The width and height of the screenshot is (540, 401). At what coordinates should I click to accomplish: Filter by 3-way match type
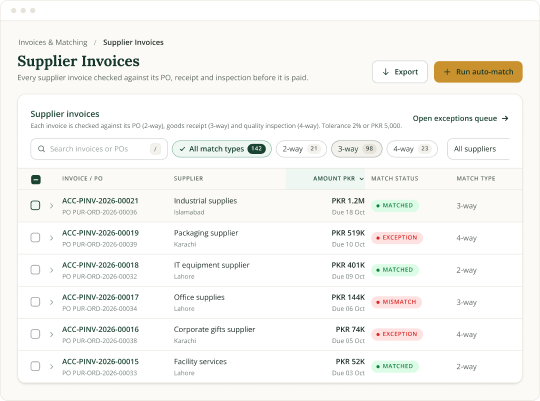click(356, 149)
